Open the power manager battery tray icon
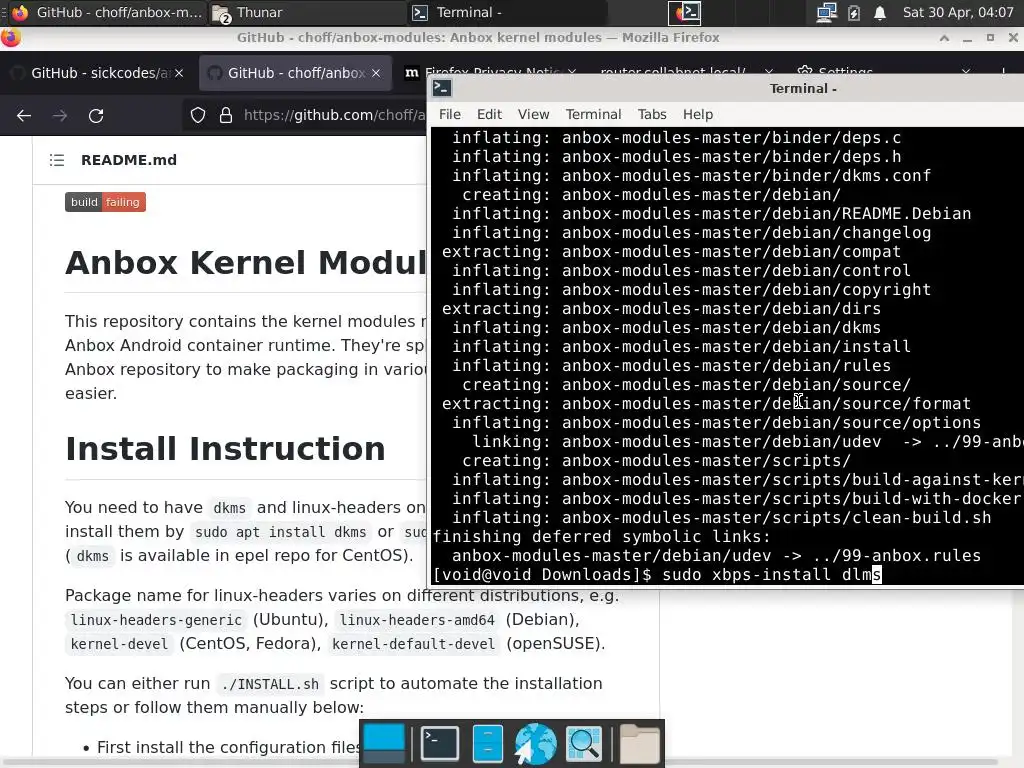 tap(854, 12)
